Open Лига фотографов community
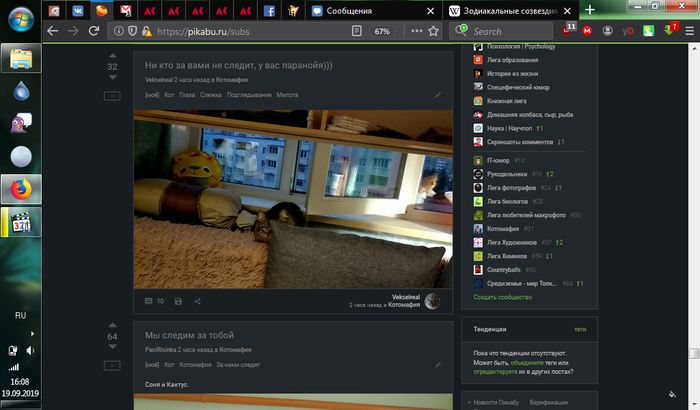This screenshot has width=700, height=410. [511, 188]
